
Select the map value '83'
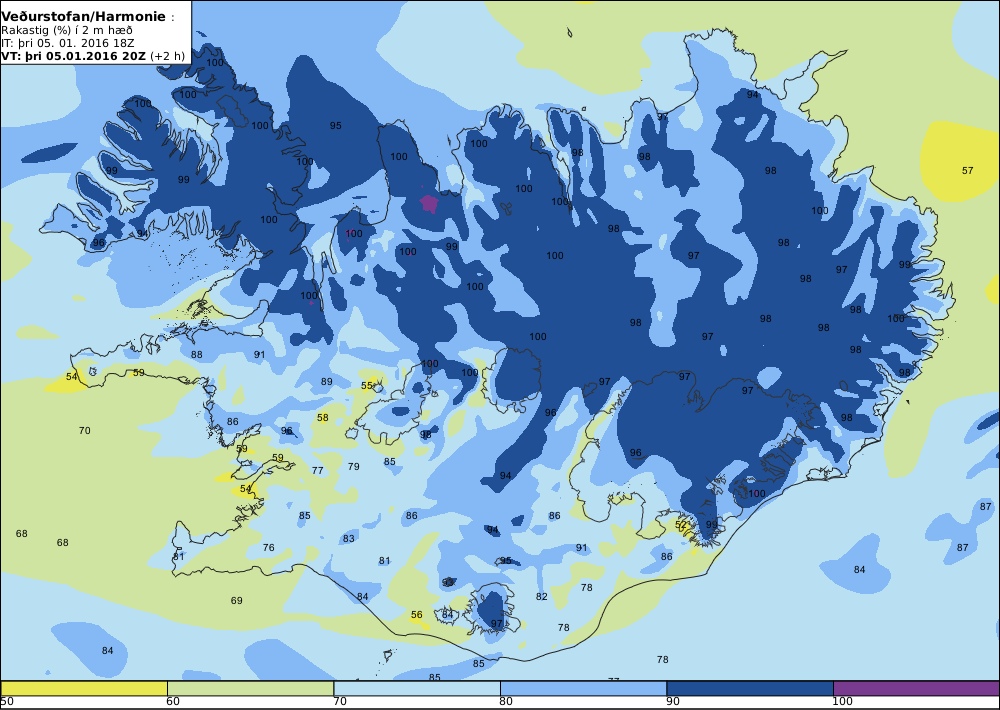(348, 538)
